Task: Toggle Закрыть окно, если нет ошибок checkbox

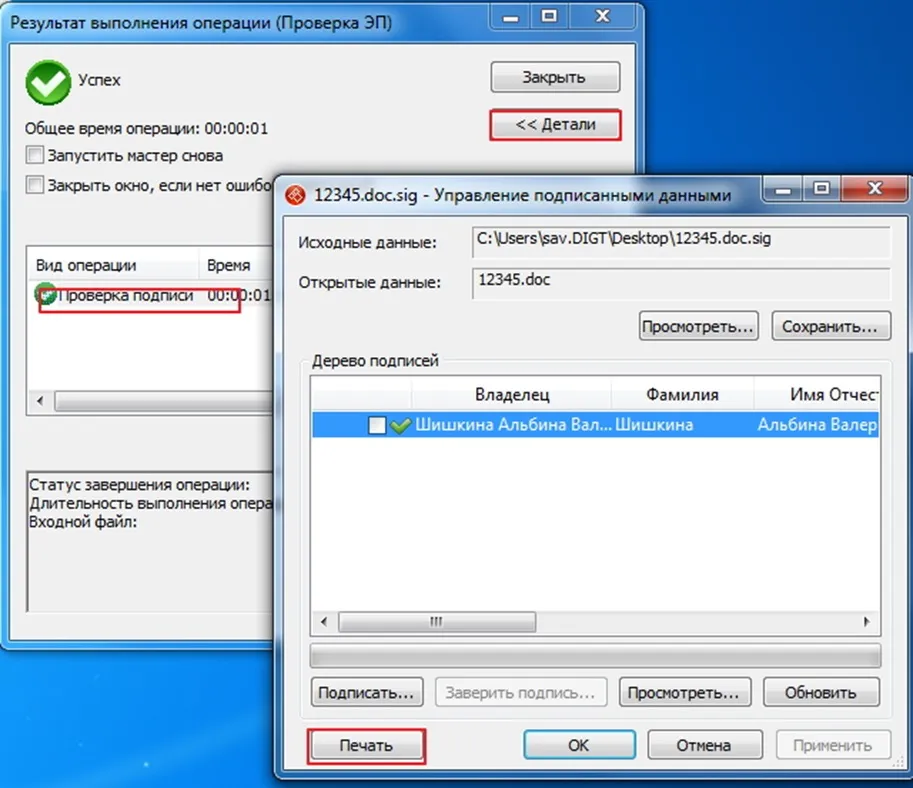Action: coord(36,185)
